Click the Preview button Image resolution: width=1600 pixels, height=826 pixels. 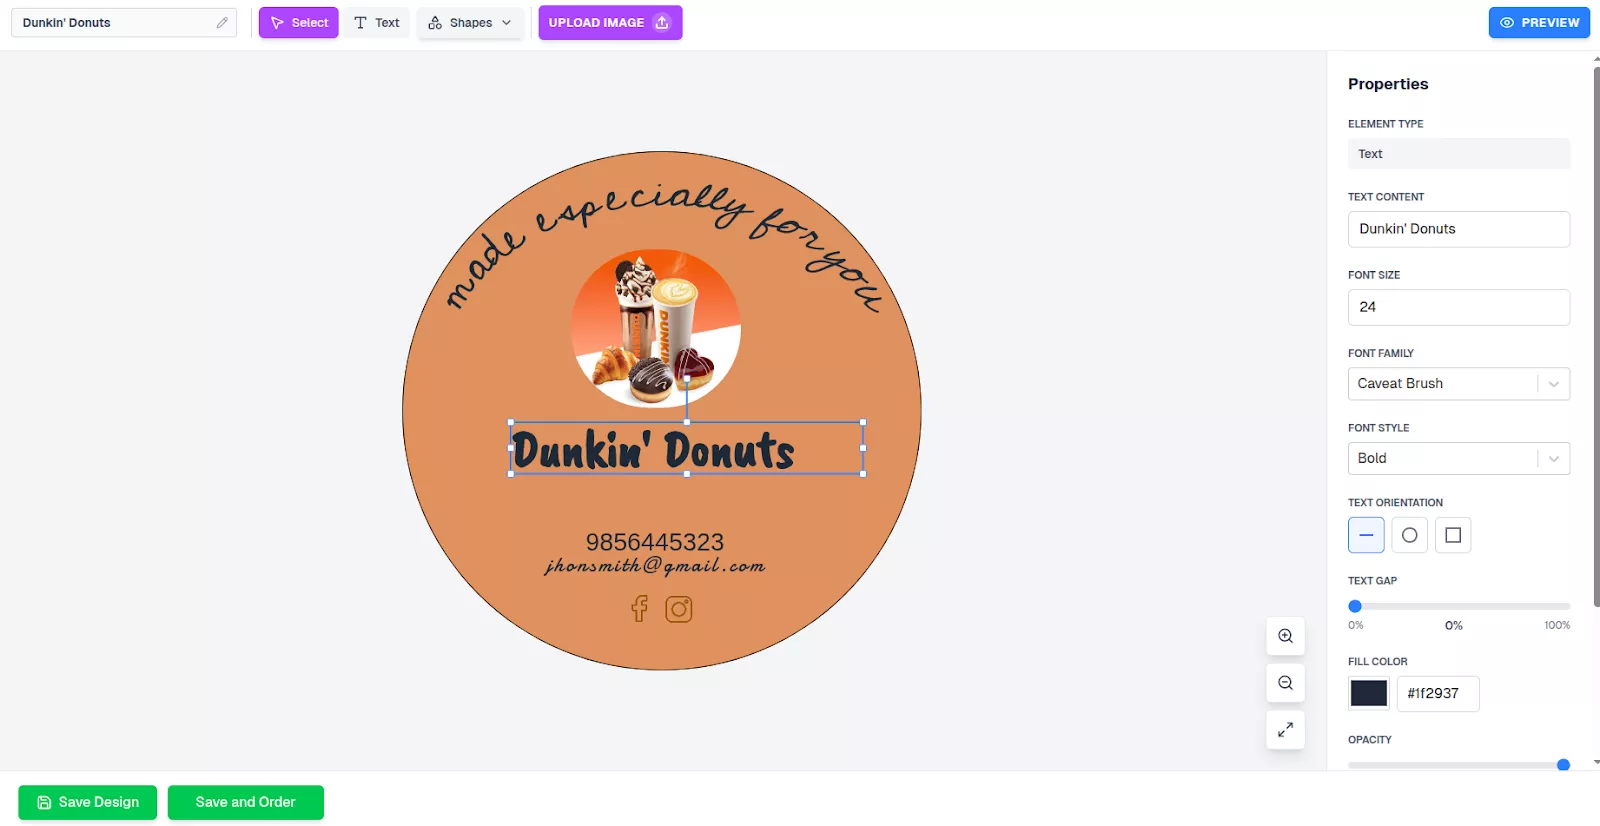(x=1539, y=22)
